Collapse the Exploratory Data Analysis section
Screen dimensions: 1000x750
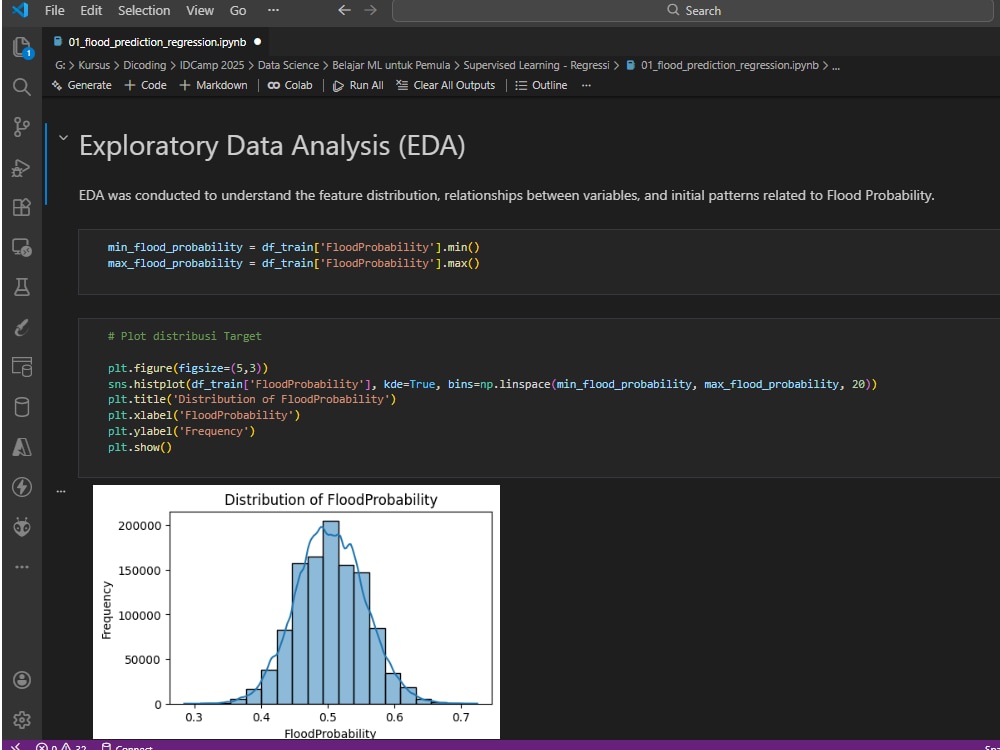62,138
